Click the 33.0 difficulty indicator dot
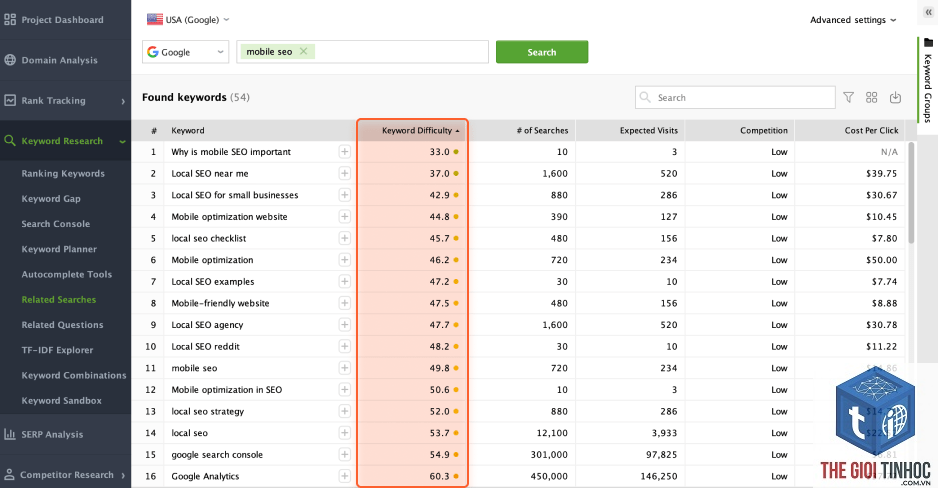This screenshot has width=938, height=488. pos(456,152)
